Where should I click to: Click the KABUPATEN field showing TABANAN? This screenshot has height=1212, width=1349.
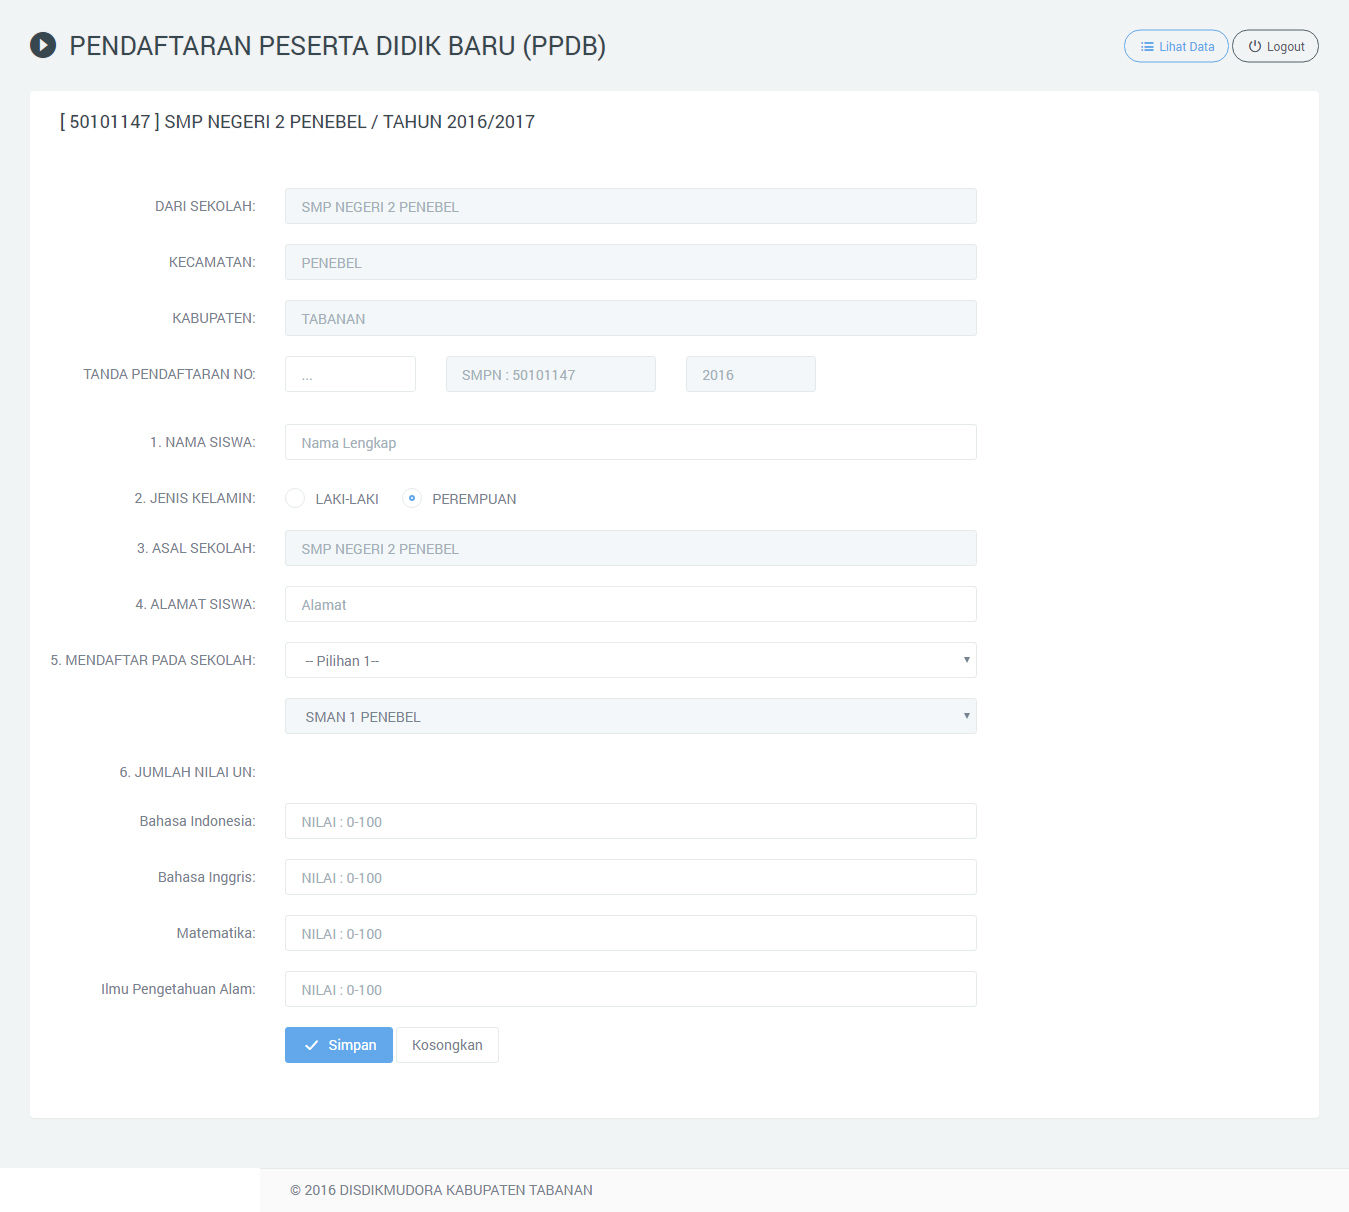631,318
